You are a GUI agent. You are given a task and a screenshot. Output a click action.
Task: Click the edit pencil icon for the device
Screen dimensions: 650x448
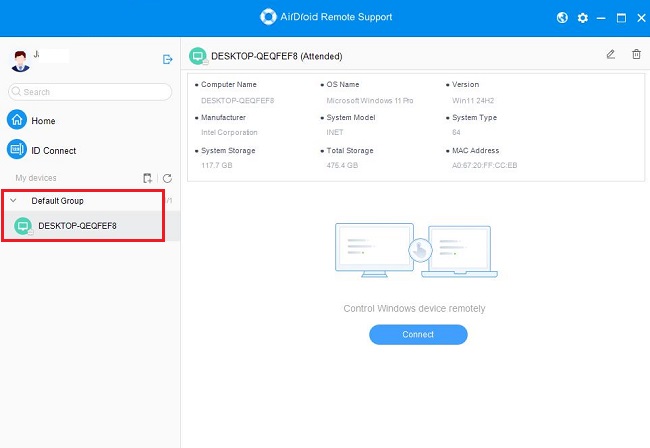pos(611,54)
